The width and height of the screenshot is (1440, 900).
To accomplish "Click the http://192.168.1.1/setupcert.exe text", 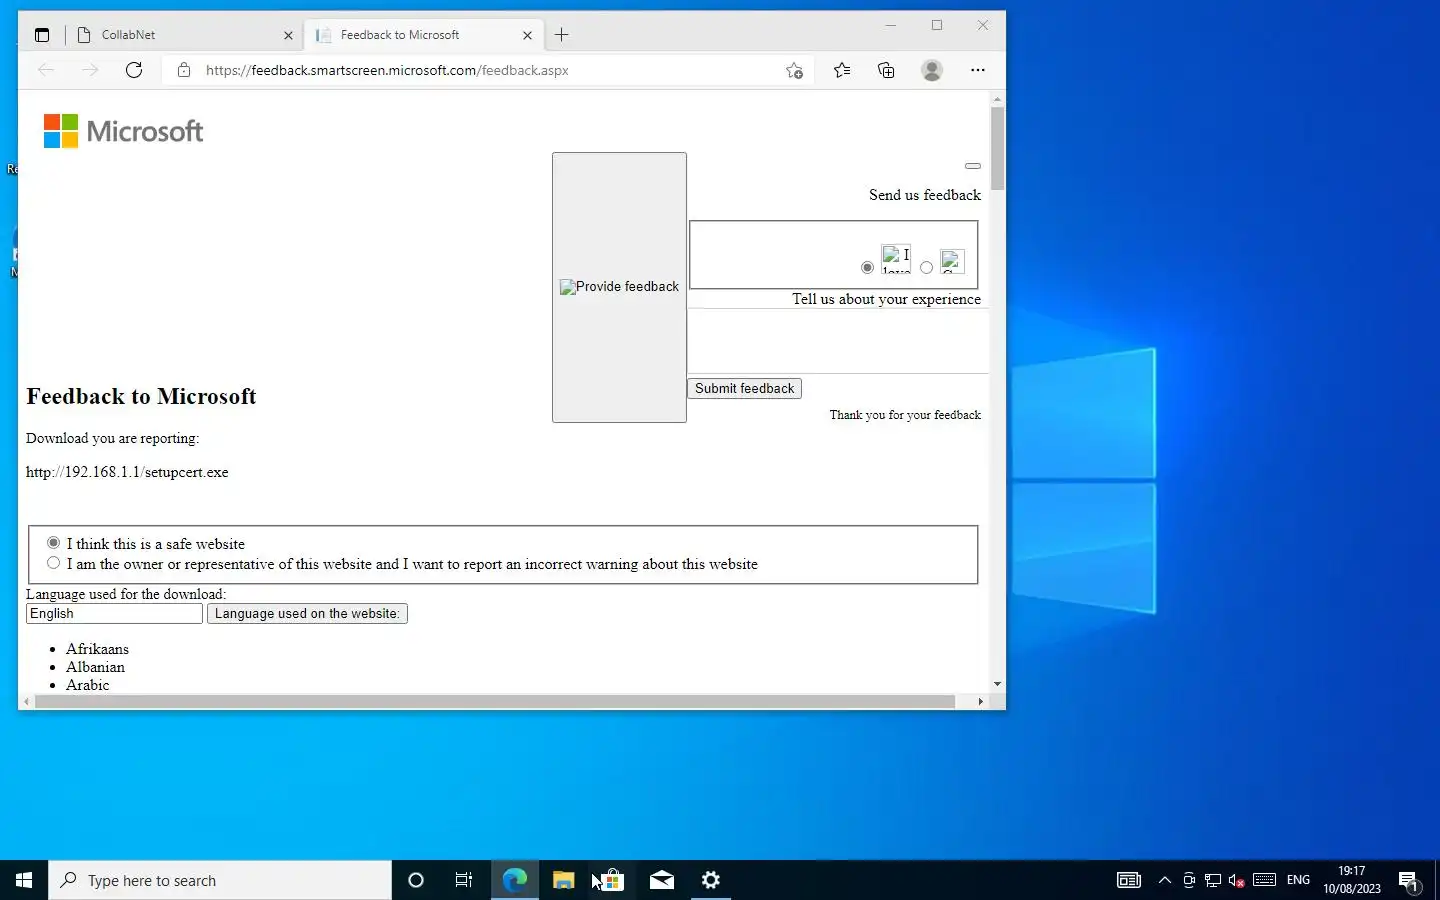I will 127,472.
